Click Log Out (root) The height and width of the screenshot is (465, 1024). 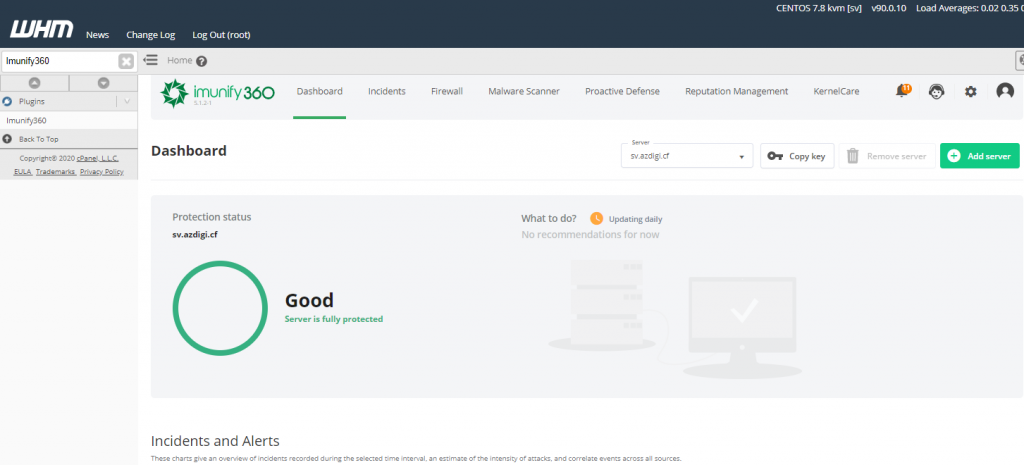coord(221,35)
